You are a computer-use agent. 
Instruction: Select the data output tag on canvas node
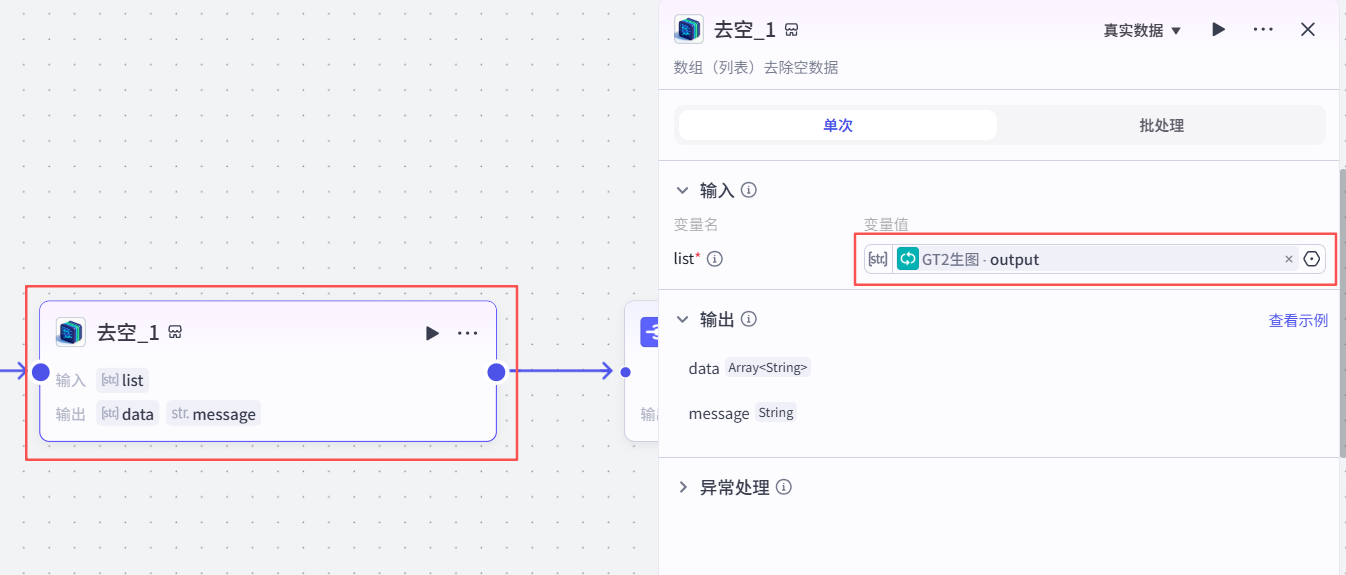tap(128, 414)
